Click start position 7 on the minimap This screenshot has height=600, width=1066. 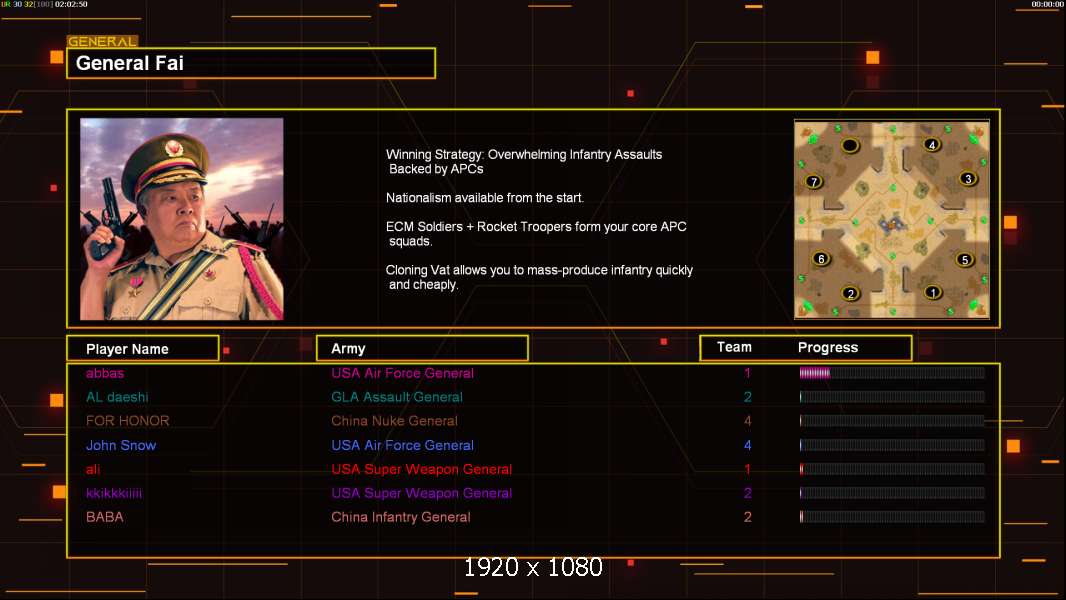(814, 181)
